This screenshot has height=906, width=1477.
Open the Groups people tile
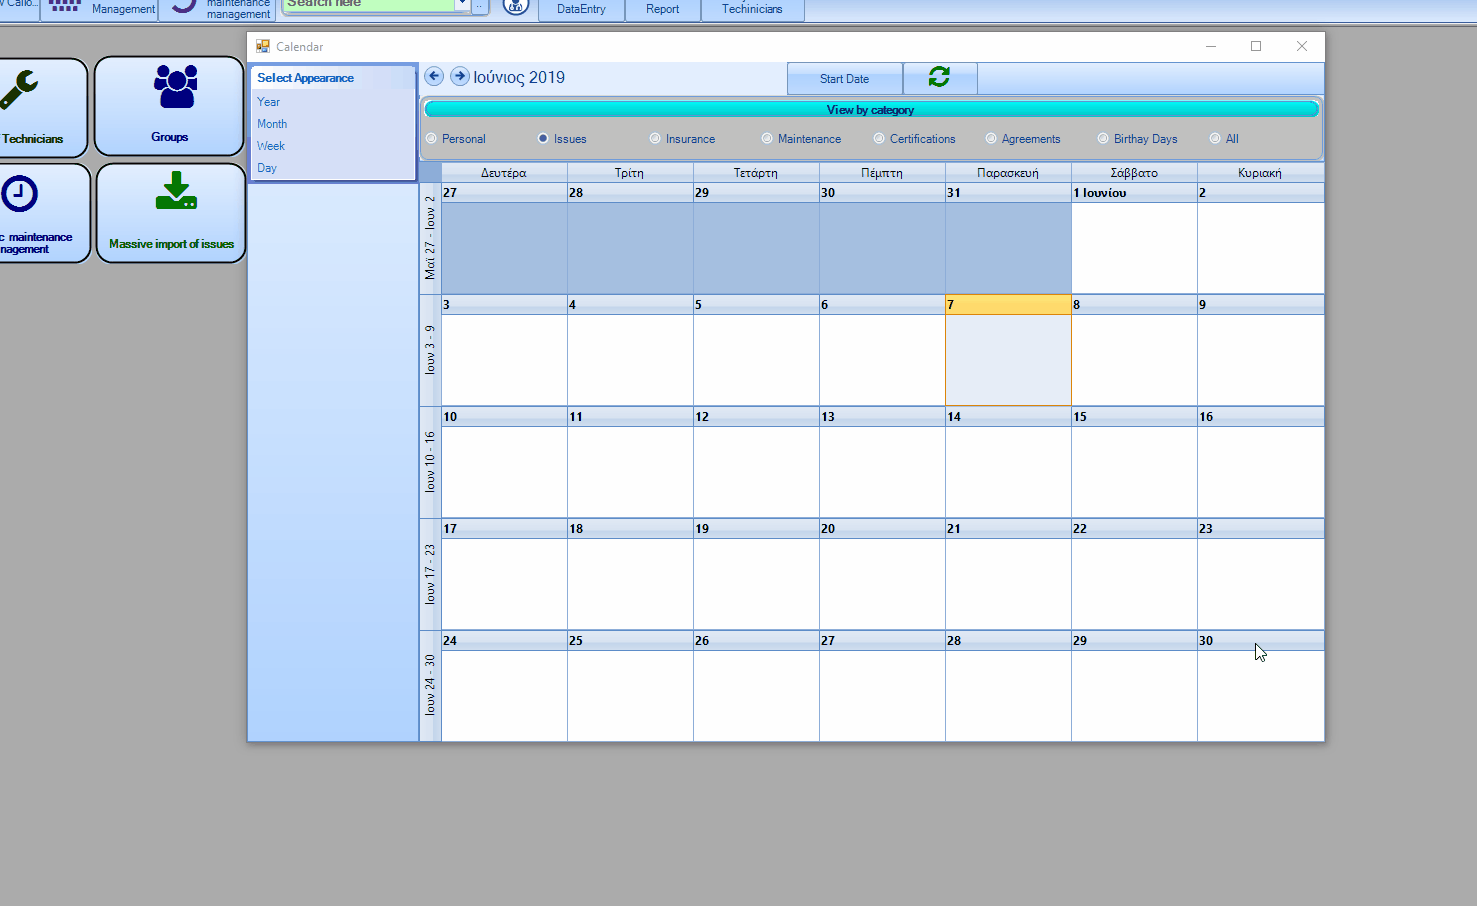(169, 106)
